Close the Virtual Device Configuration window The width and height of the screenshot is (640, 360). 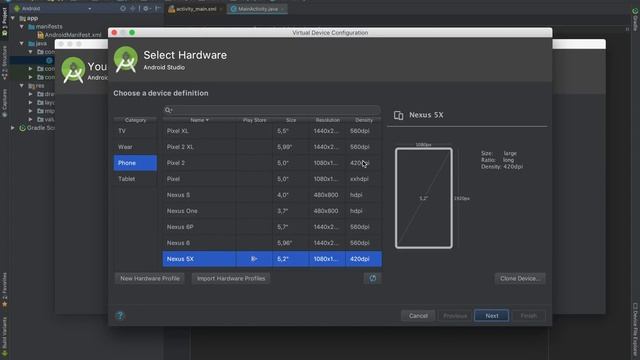[x=114, y=33]
